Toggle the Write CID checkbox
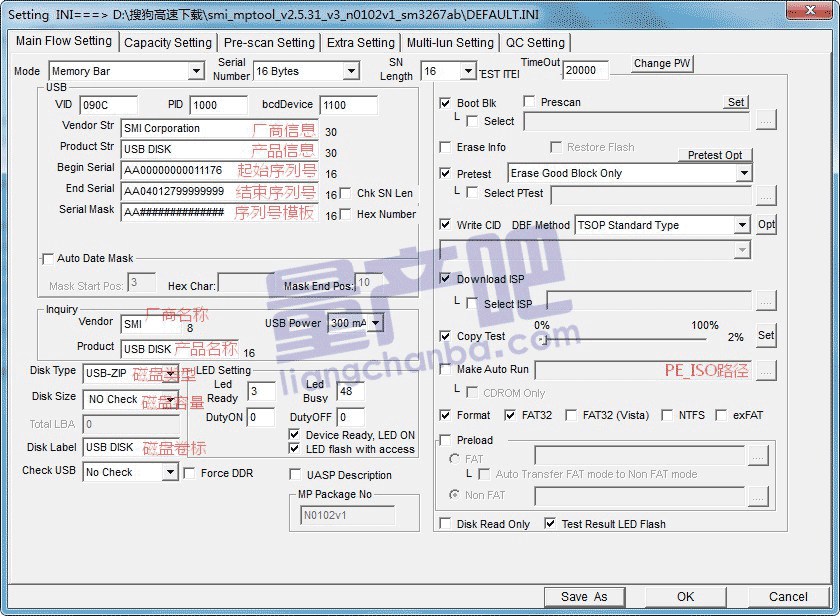This screenshot has height=616, width=840. tap(445, 224)
